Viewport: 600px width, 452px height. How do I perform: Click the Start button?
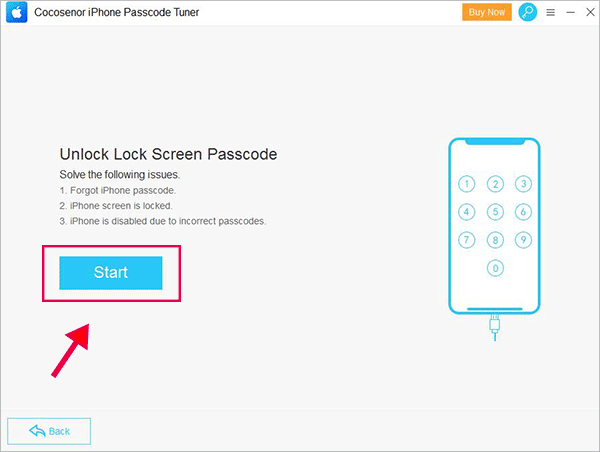click(111, 273)
